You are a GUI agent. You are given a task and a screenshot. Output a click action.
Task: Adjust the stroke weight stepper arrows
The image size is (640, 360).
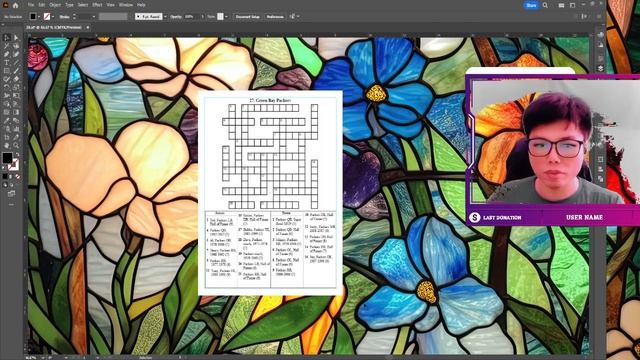pos(74,17)
